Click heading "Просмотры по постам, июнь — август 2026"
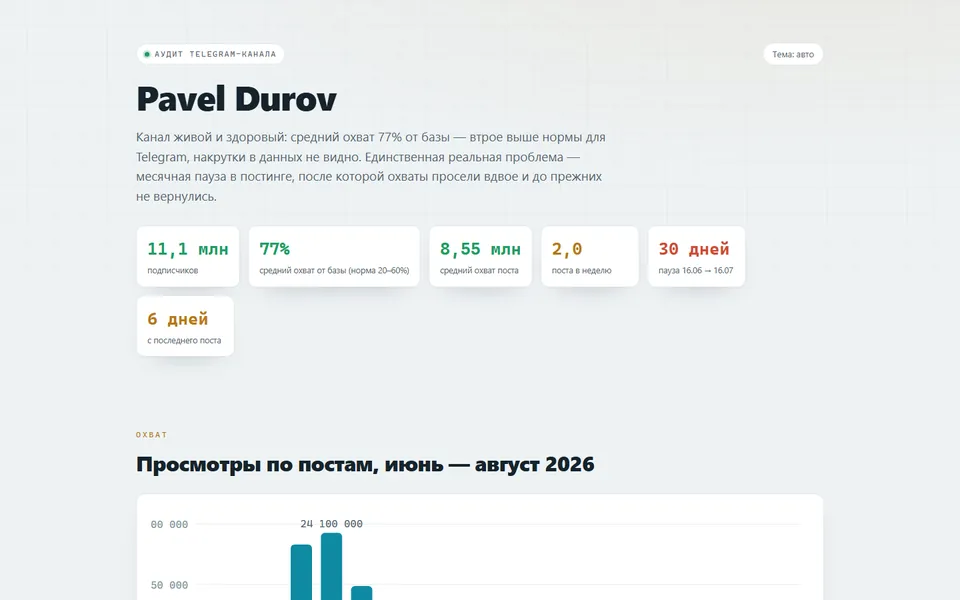 click(365, 464)
